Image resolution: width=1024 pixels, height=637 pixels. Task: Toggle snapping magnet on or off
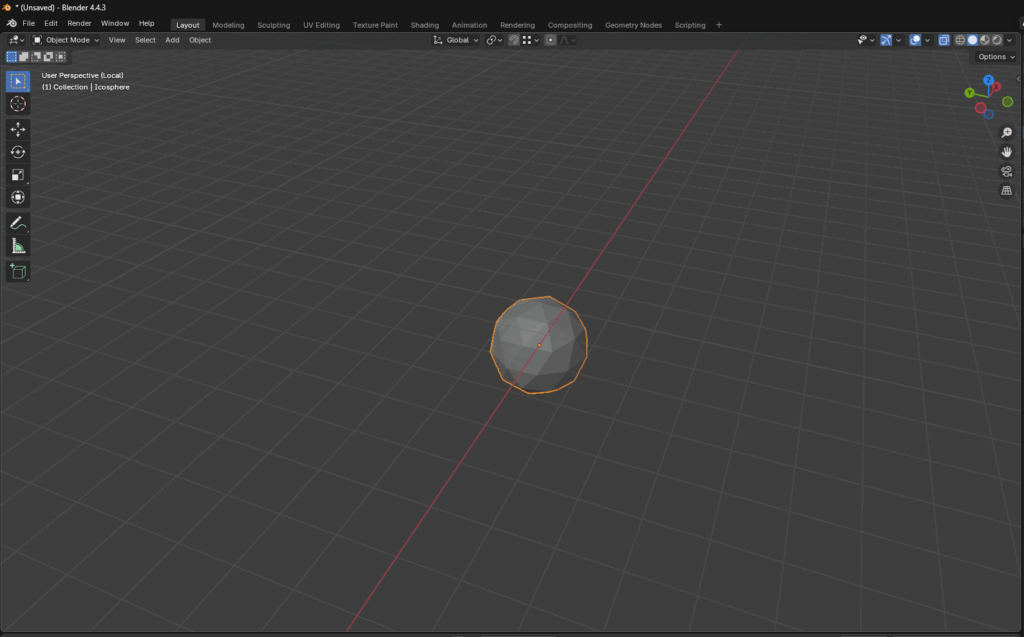(x=514, y=40)
